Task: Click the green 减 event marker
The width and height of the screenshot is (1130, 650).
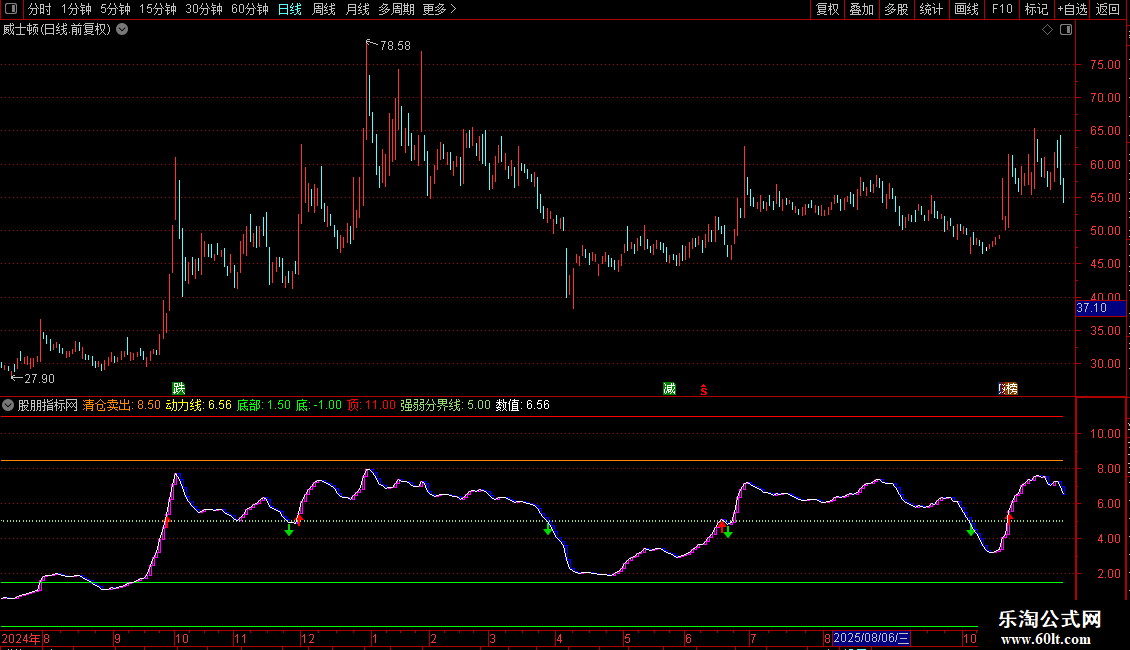Action: (669, 389)
